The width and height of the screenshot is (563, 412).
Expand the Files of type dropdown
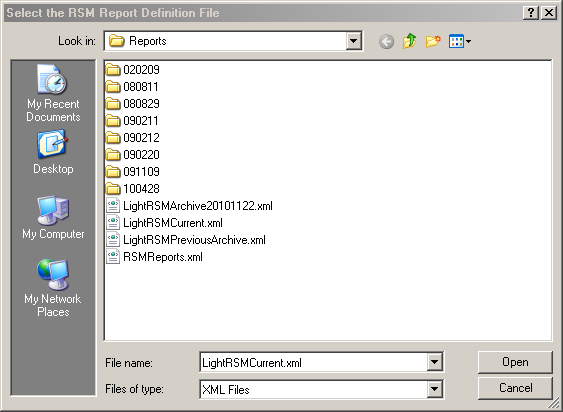point(434,389)
